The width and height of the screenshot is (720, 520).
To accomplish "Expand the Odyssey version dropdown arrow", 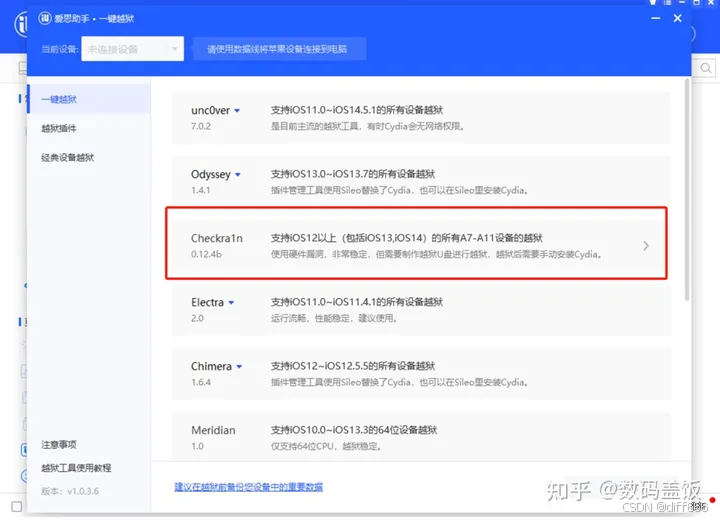I will [238, 175].
